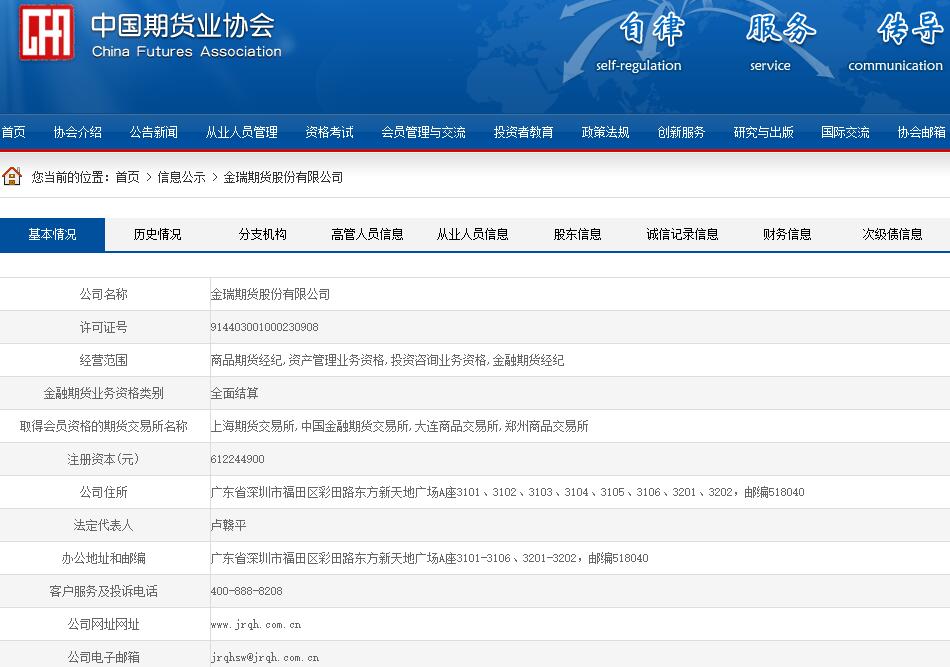Click service phone number 400-888-8208
This screenshot has width=950, height=667.
pos(247,591)
